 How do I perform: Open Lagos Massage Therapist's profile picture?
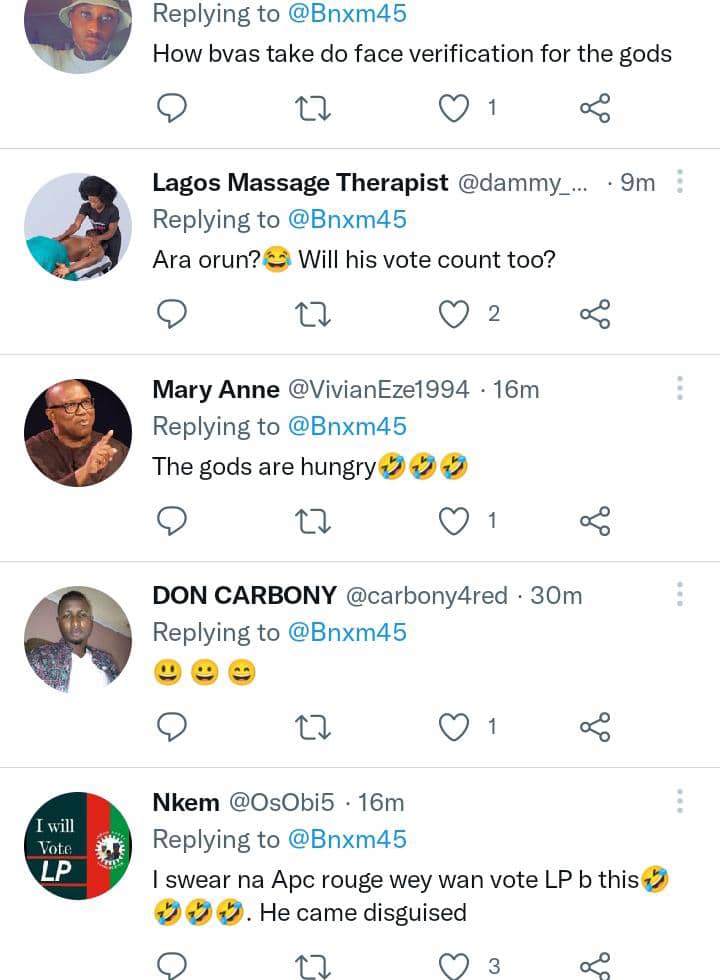78,227
